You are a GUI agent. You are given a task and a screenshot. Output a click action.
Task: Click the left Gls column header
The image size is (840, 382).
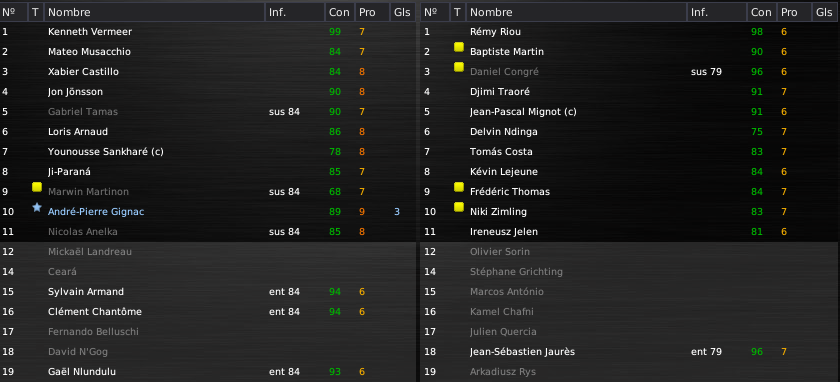coord(402,12)
